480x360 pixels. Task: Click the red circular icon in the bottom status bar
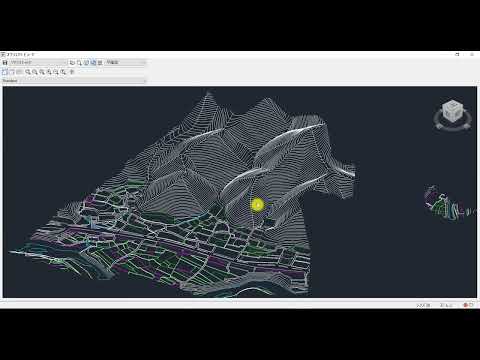pyautogui.click(x=466, y=305)
